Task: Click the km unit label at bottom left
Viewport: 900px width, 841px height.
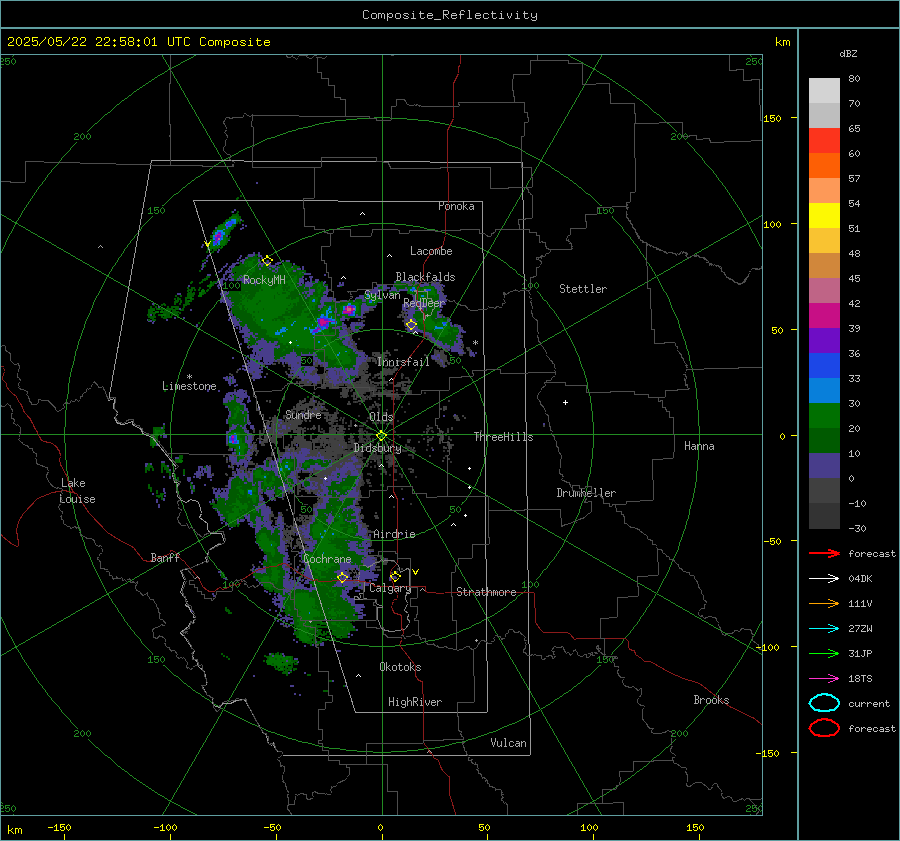Action: tap(15, 830)
